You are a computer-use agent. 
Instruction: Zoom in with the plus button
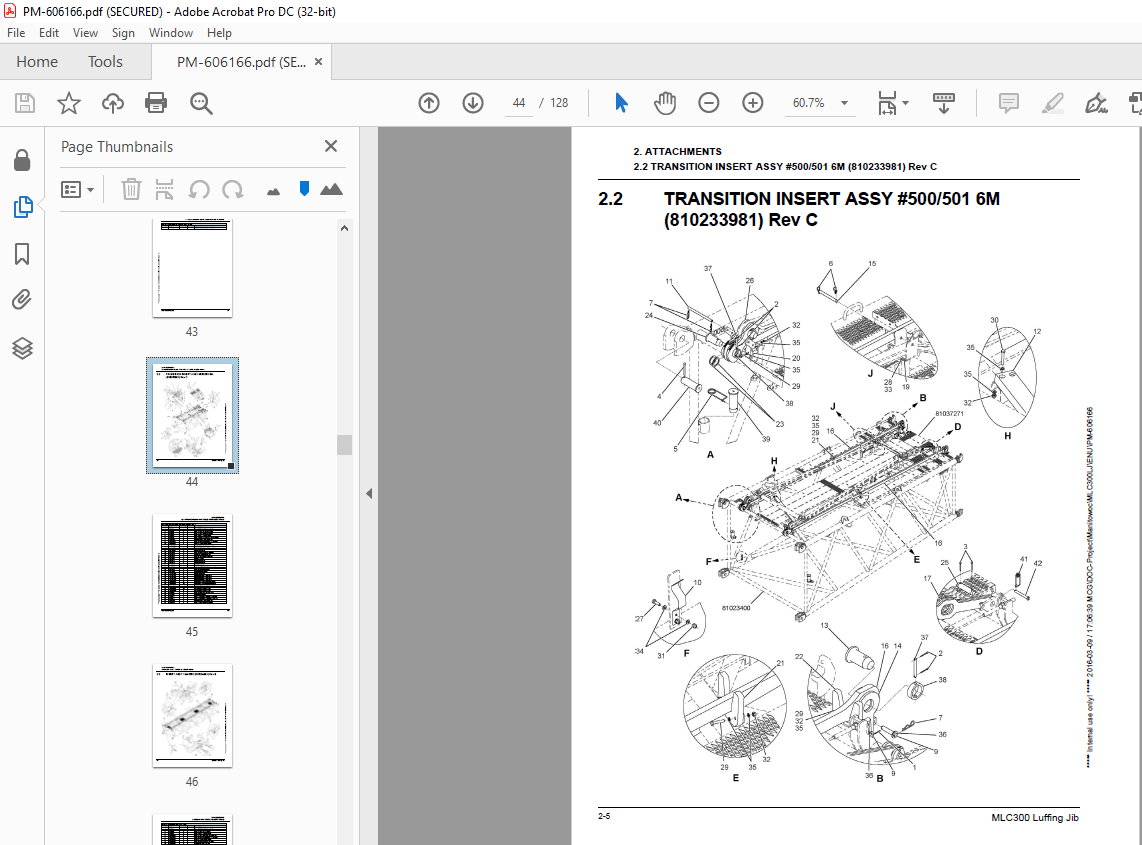(752, 103)
